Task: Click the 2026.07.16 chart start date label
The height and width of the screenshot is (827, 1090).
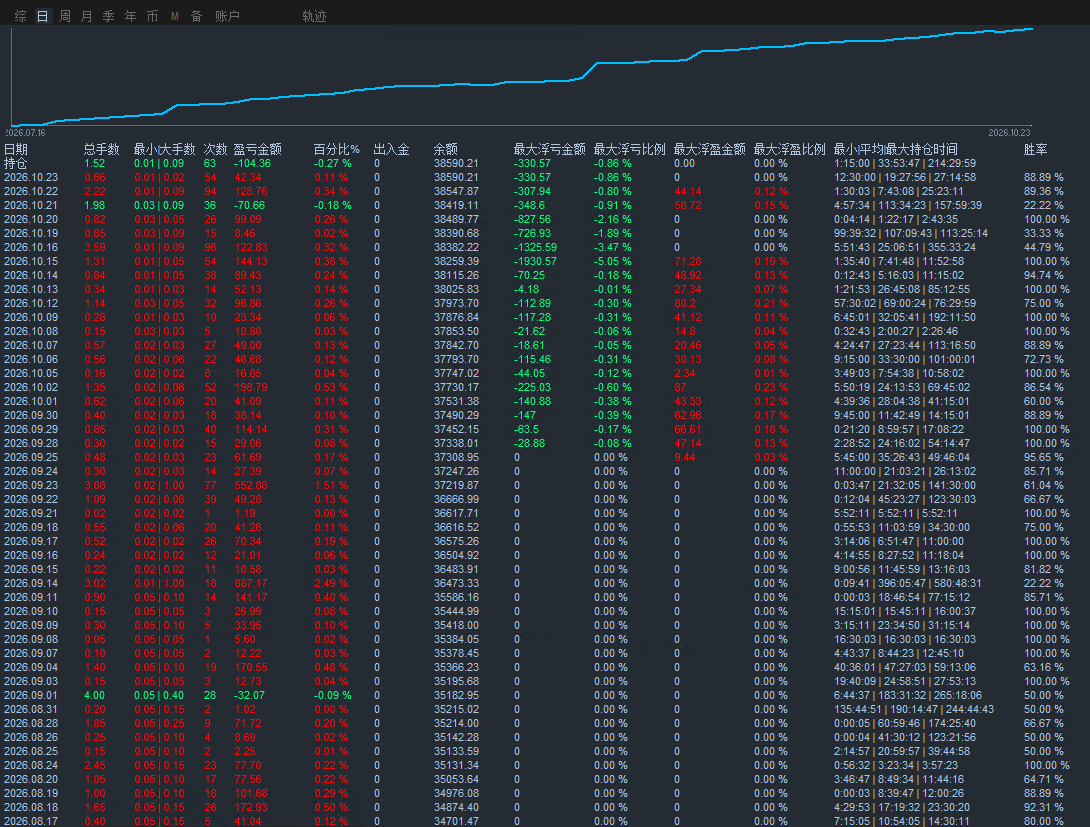Action: click(26, 133)
